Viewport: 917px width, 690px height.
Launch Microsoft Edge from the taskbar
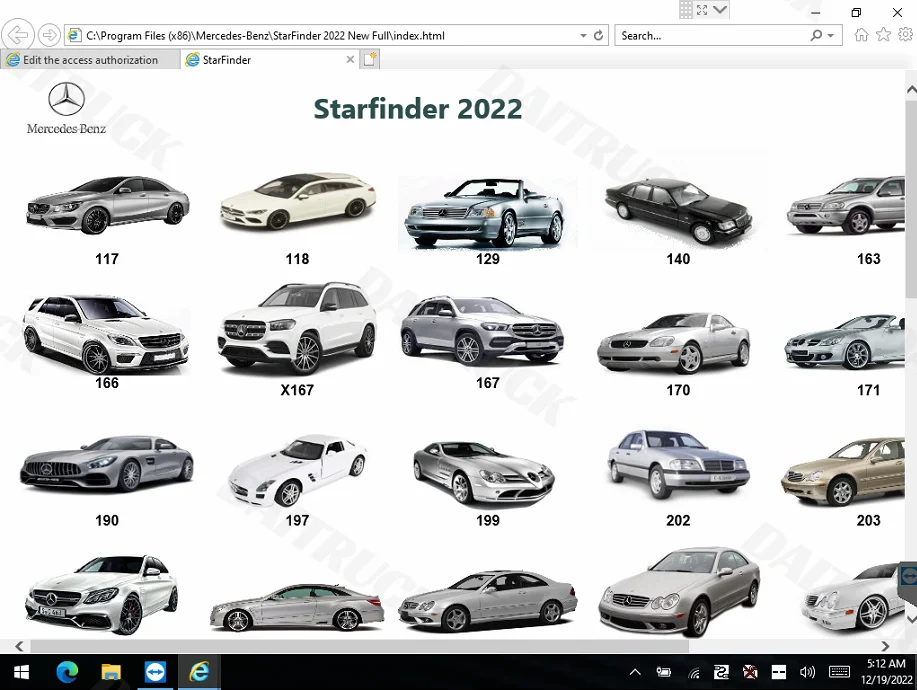pos(67,672)
